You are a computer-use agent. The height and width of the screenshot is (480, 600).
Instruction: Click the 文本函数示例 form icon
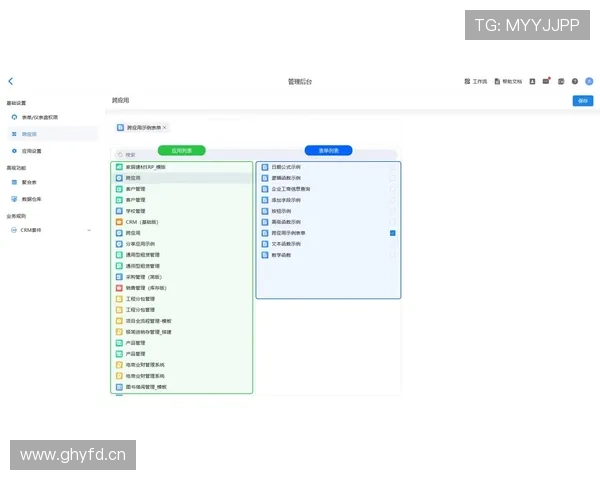(265, 244)
